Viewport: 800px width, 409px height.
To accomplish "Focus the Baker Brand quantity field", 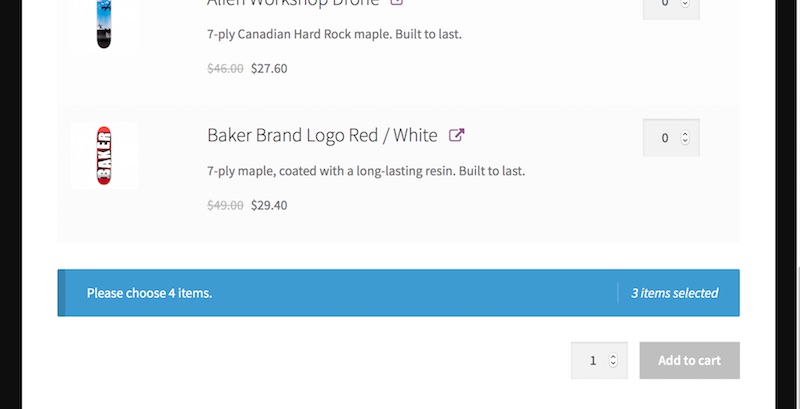I will [665, 138].
